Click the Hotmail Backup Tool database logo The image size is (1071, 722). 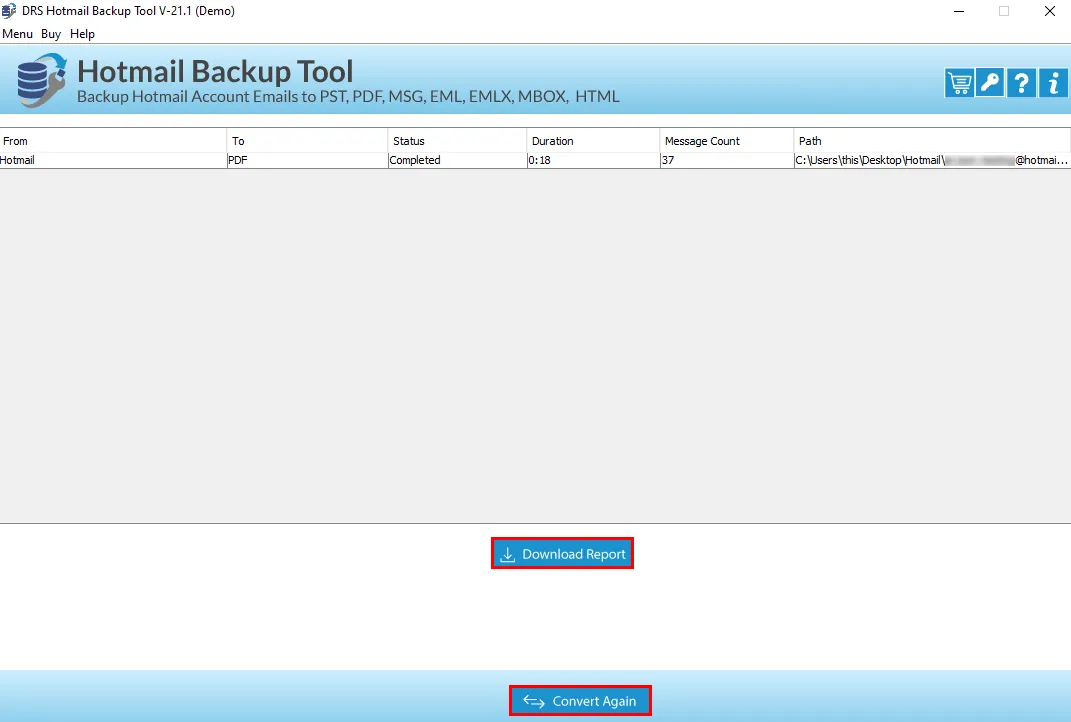(42, 80)
